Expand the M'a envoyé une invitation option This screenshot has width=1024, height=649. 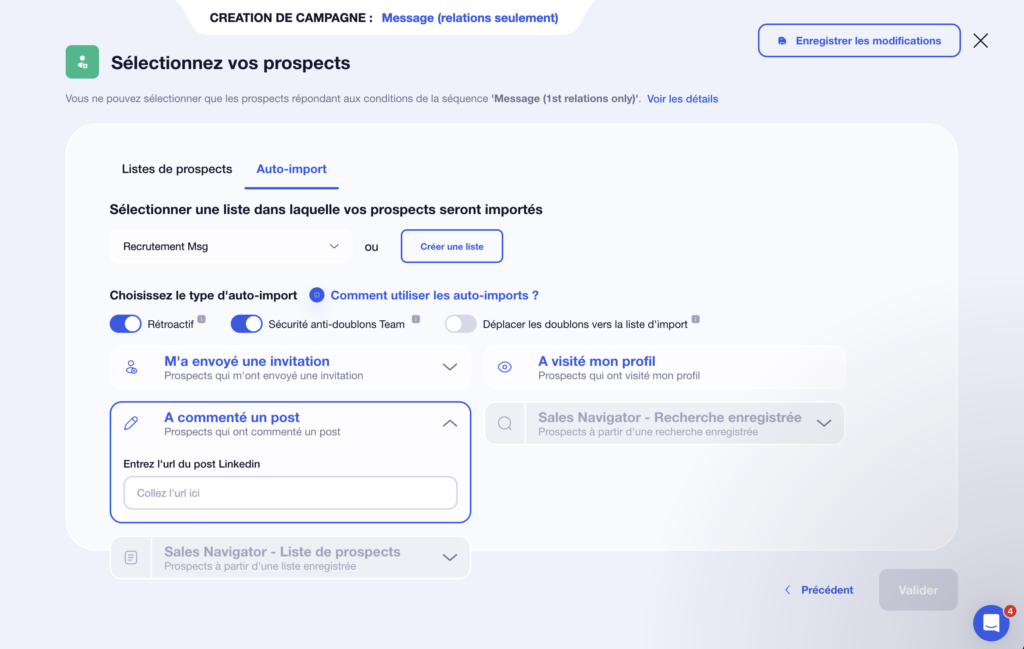click(449, 366)
